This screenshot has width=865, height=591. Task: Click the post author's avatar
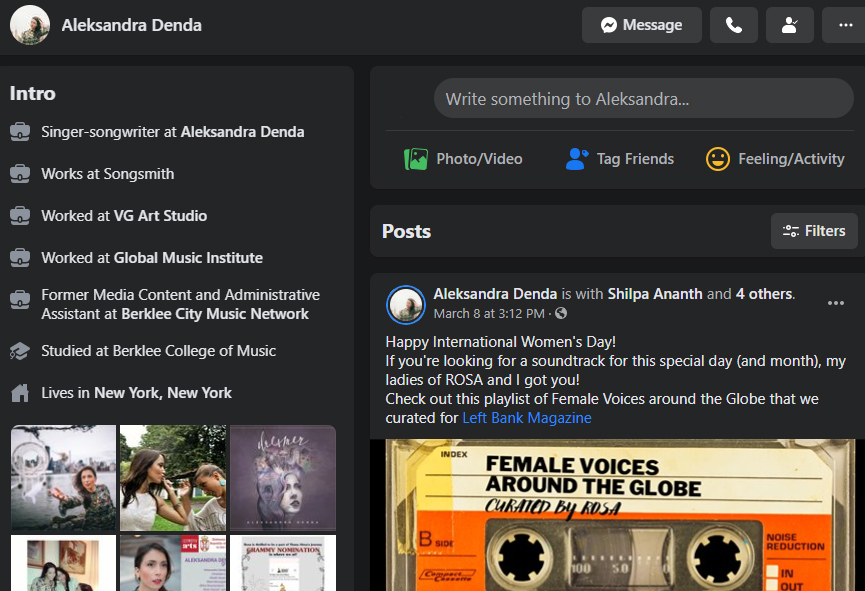tap(407, 304)
